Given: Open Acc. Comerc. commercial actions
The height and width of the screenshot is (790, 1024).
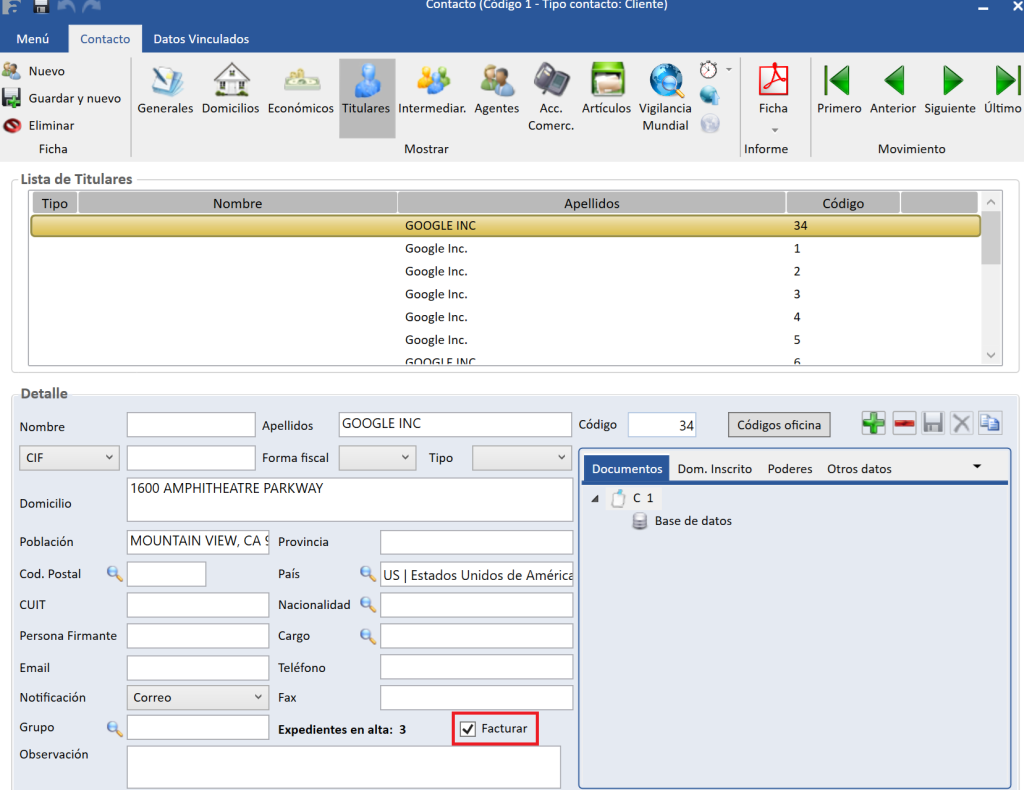Looking at the screenshot, I should (551, 98).
